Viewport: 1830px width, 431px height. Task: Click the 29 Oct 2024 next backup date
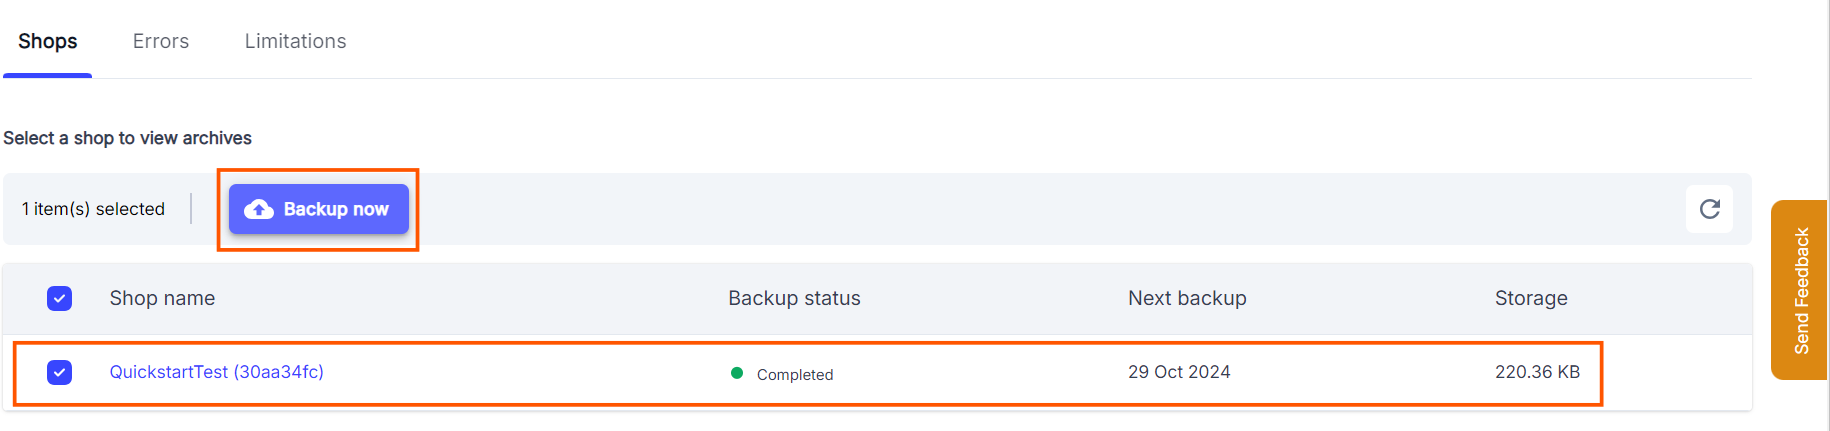tap(1179, 372)
